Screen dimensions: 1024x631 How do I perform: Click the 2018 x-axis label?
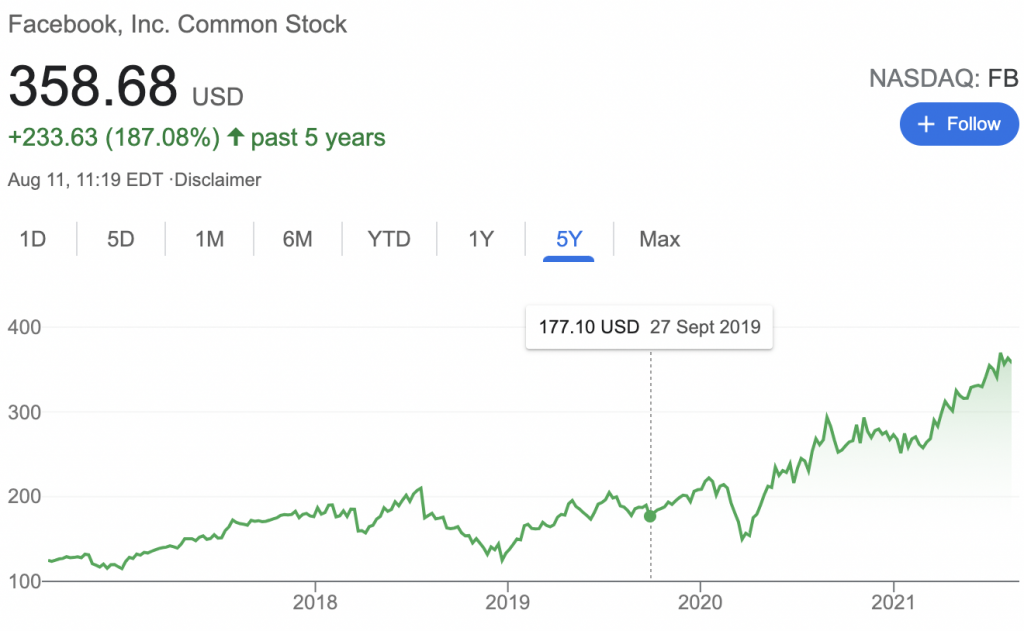tap(315, 604)
